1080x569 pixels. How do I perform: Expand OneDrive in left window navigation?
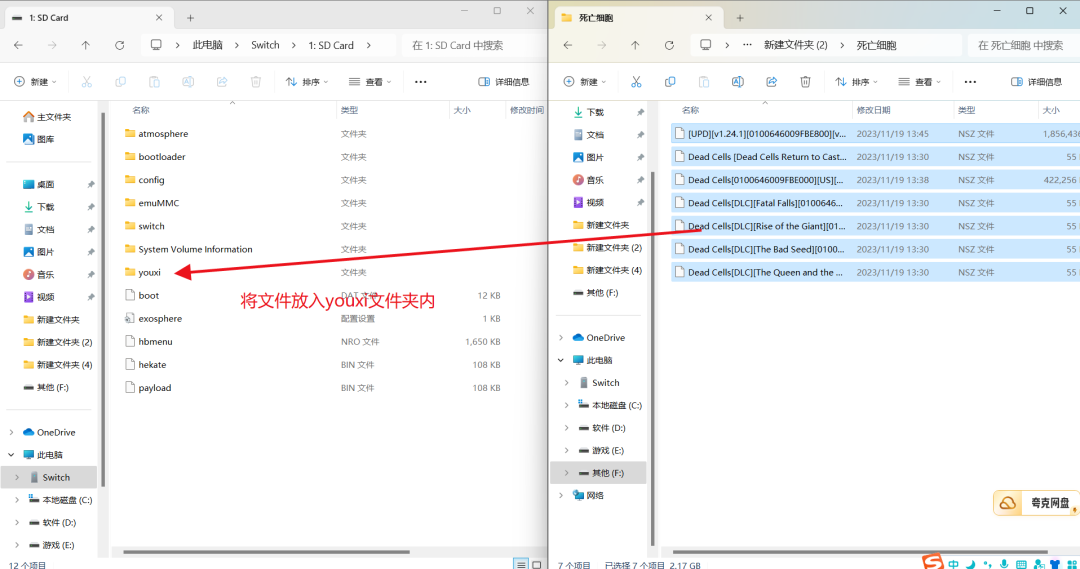(x=11, y=433)
